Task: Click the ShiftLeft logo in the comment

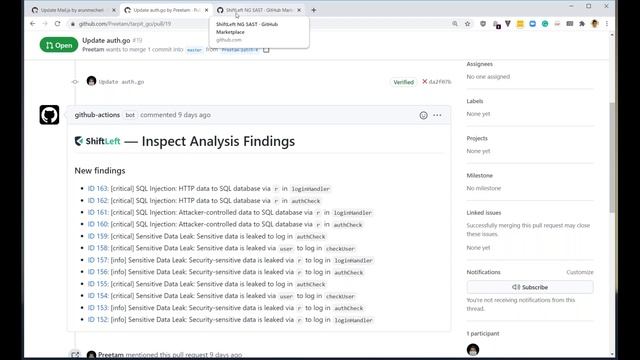Action: point(98,141)
